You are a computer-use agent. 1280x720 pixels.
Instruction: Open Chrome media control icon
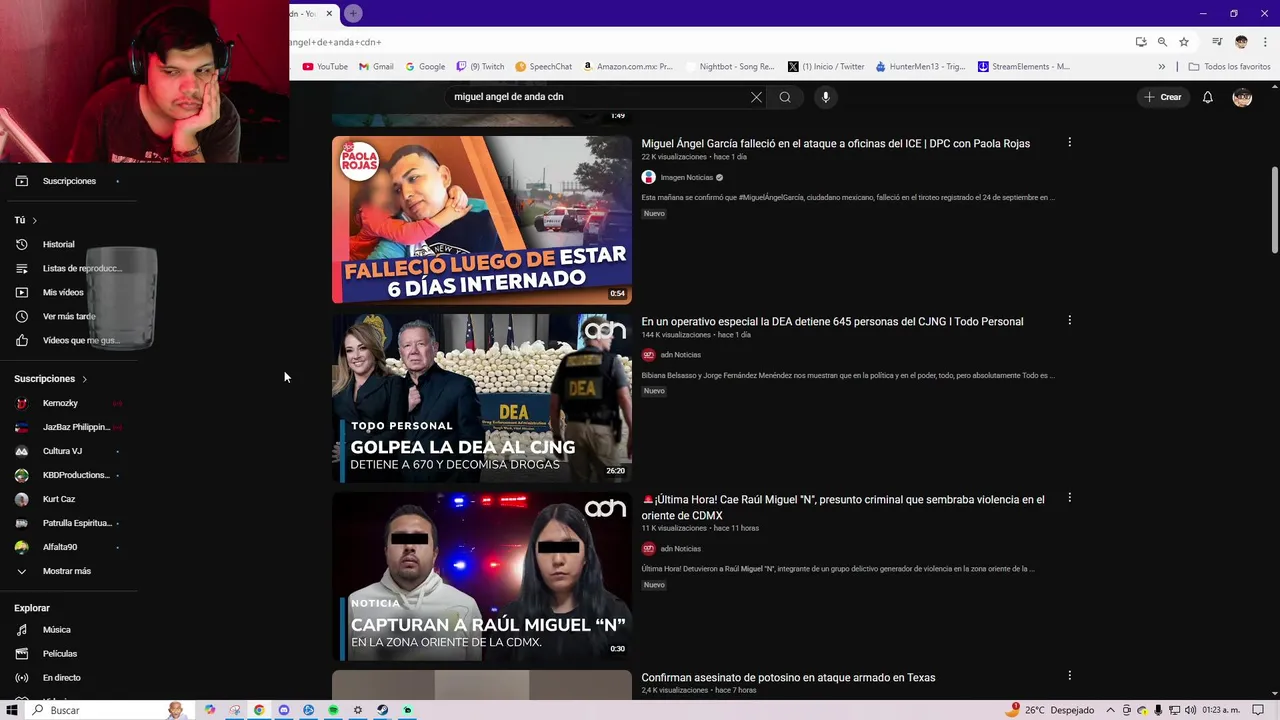click(1217, 42)
